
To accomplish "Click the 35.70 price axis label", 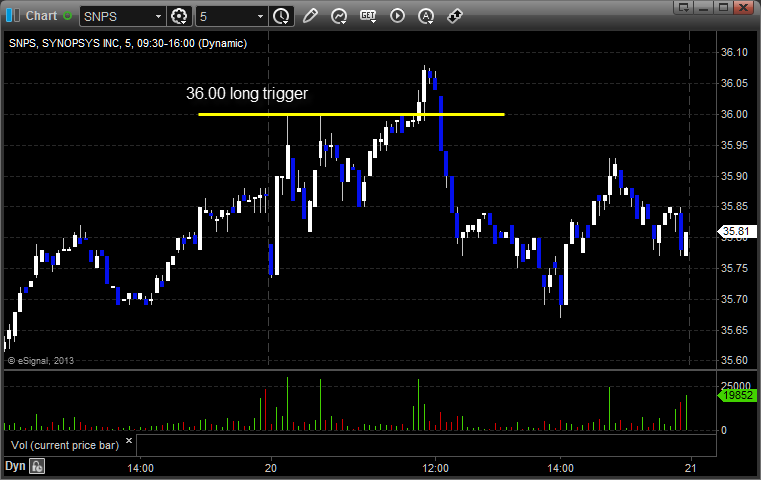I will pos(734,299).
